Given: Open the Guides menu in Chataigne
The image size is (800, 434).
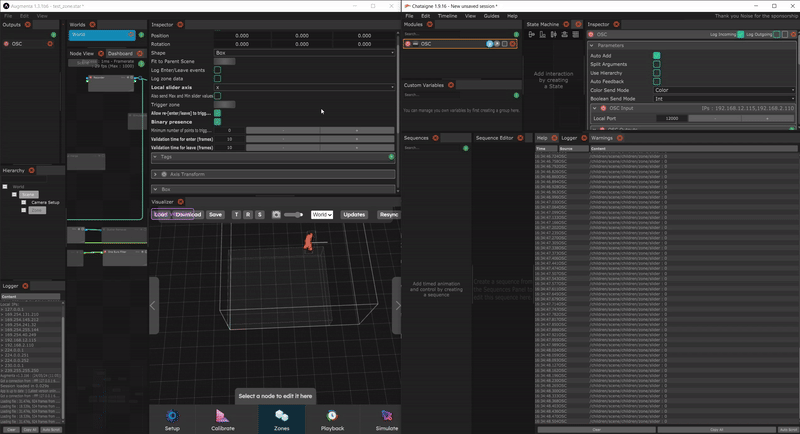Looking at the screenshot, I should pyautogui.click(x=491, y=16).
